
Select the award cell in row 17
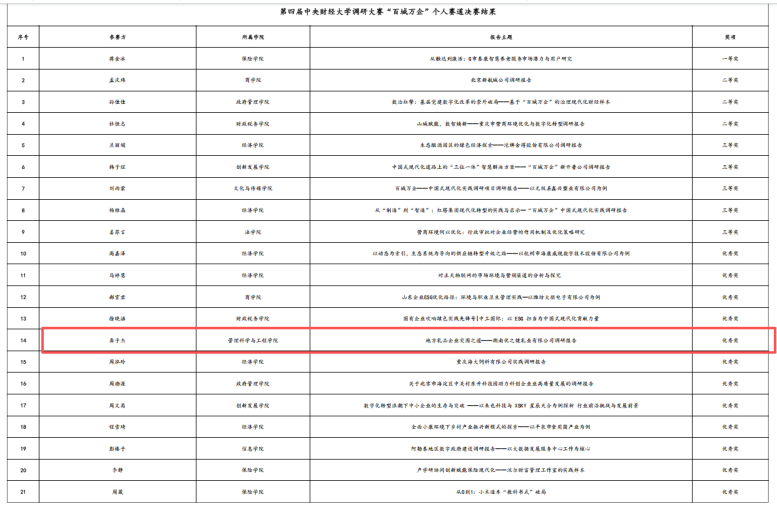(731, 406)
